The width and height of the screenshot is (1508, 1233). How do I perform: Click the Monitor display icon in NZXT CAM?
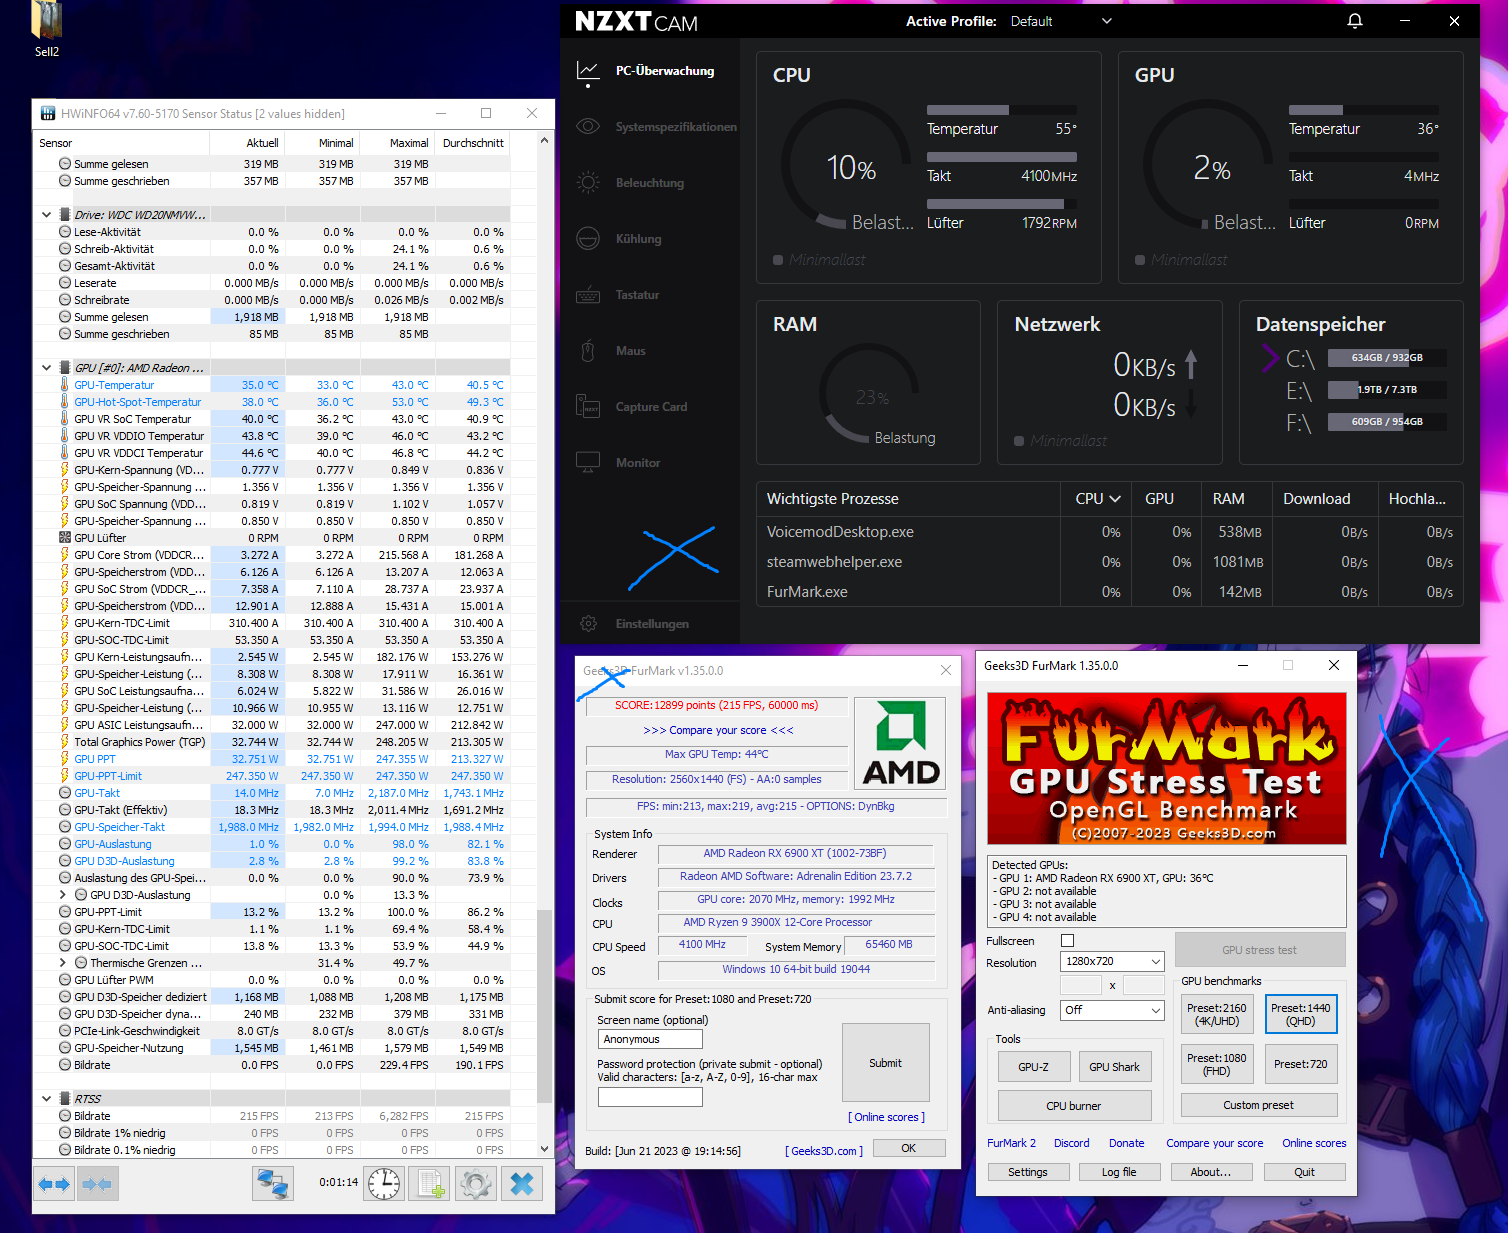588,463
